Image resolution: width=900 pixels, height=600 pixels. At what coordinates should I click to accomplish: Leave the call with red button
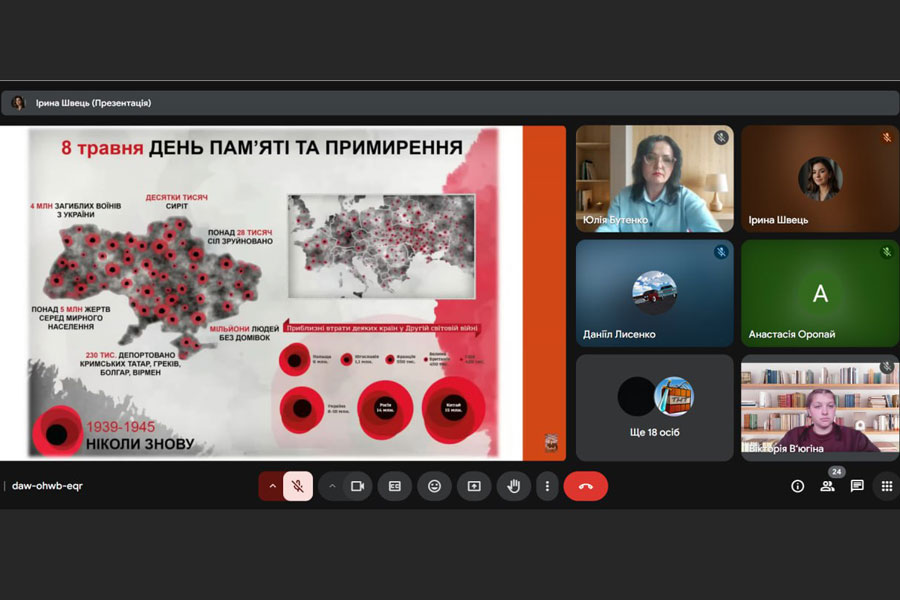585,486
